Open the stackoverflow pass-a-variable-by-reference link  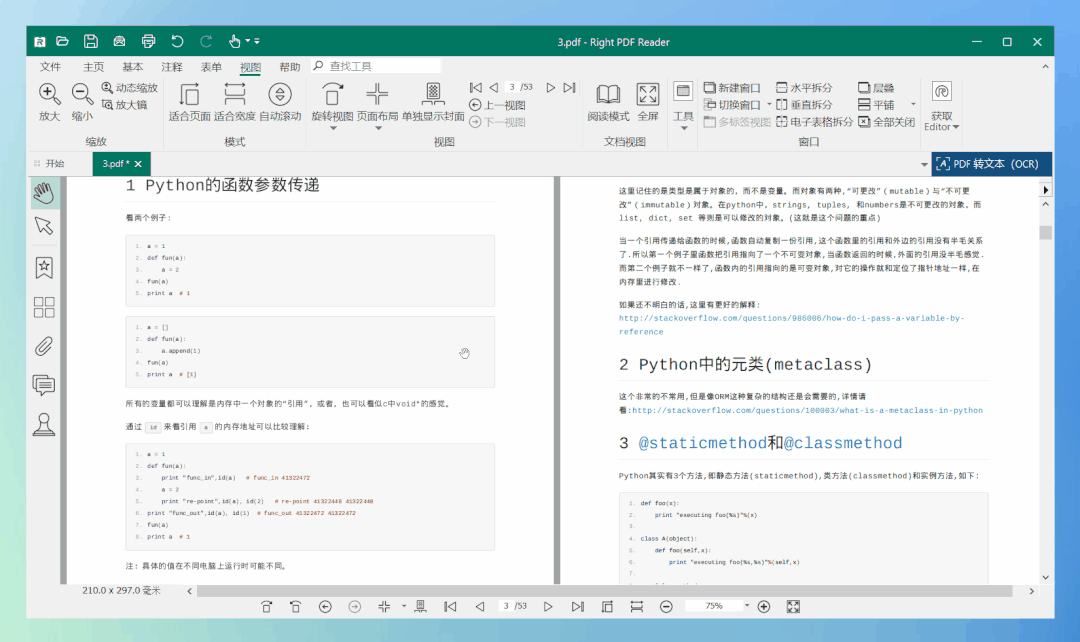pos(791,324)
